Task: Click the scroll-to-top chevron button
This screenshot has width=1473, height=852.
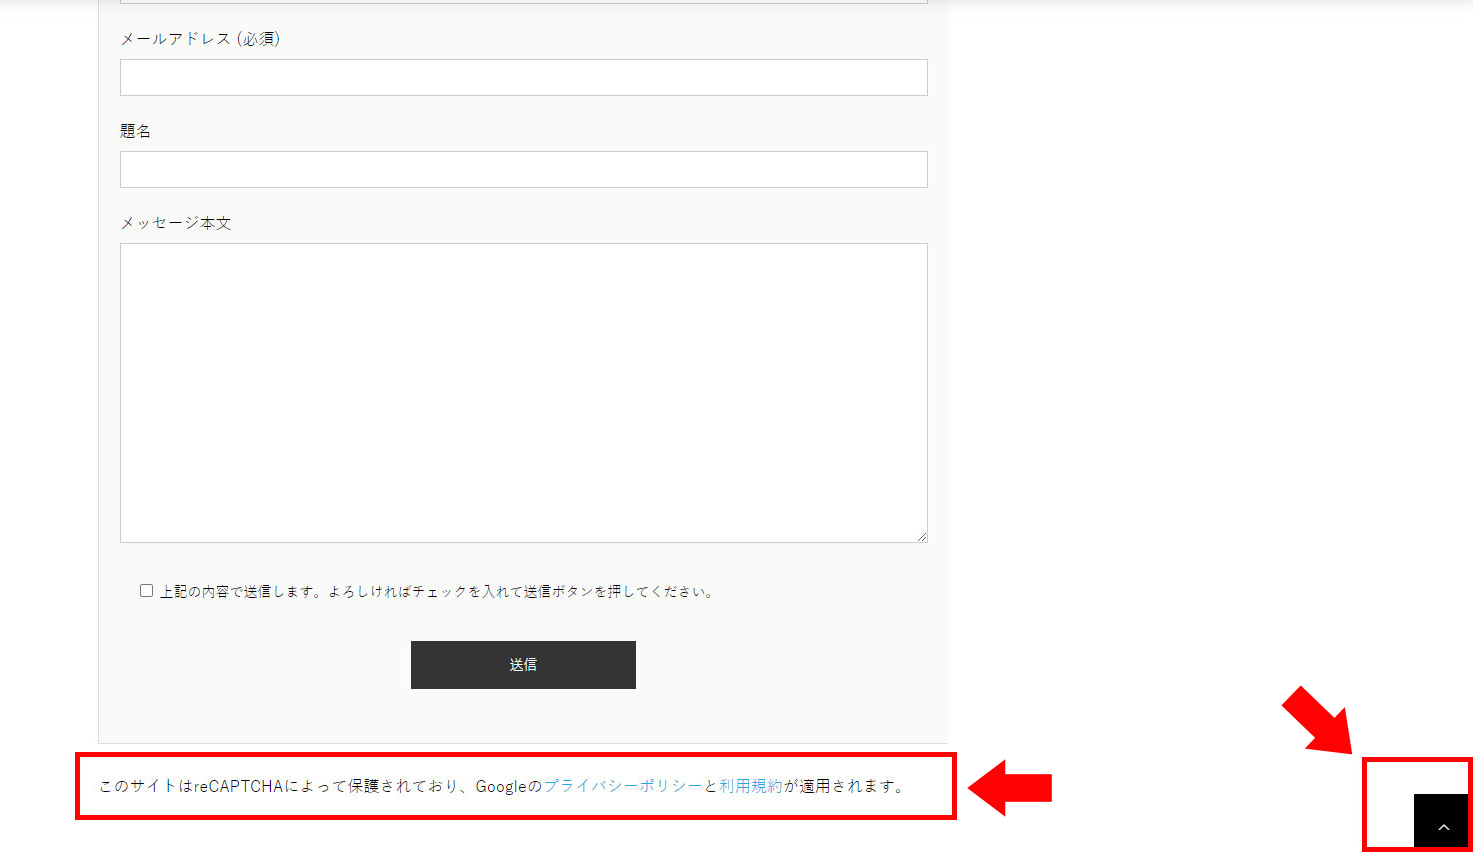Action: click(1442, 822)
